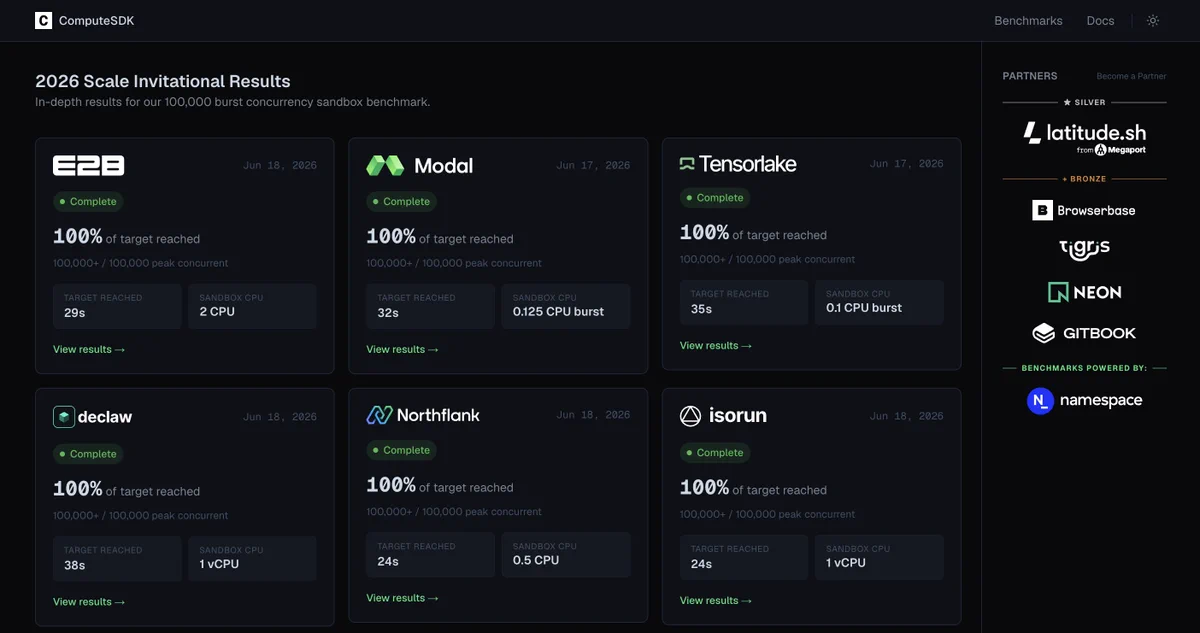1200x633 pixels.
Task: Toggle the light/dark theme sun icon
Action: [x=1153, y=21]
